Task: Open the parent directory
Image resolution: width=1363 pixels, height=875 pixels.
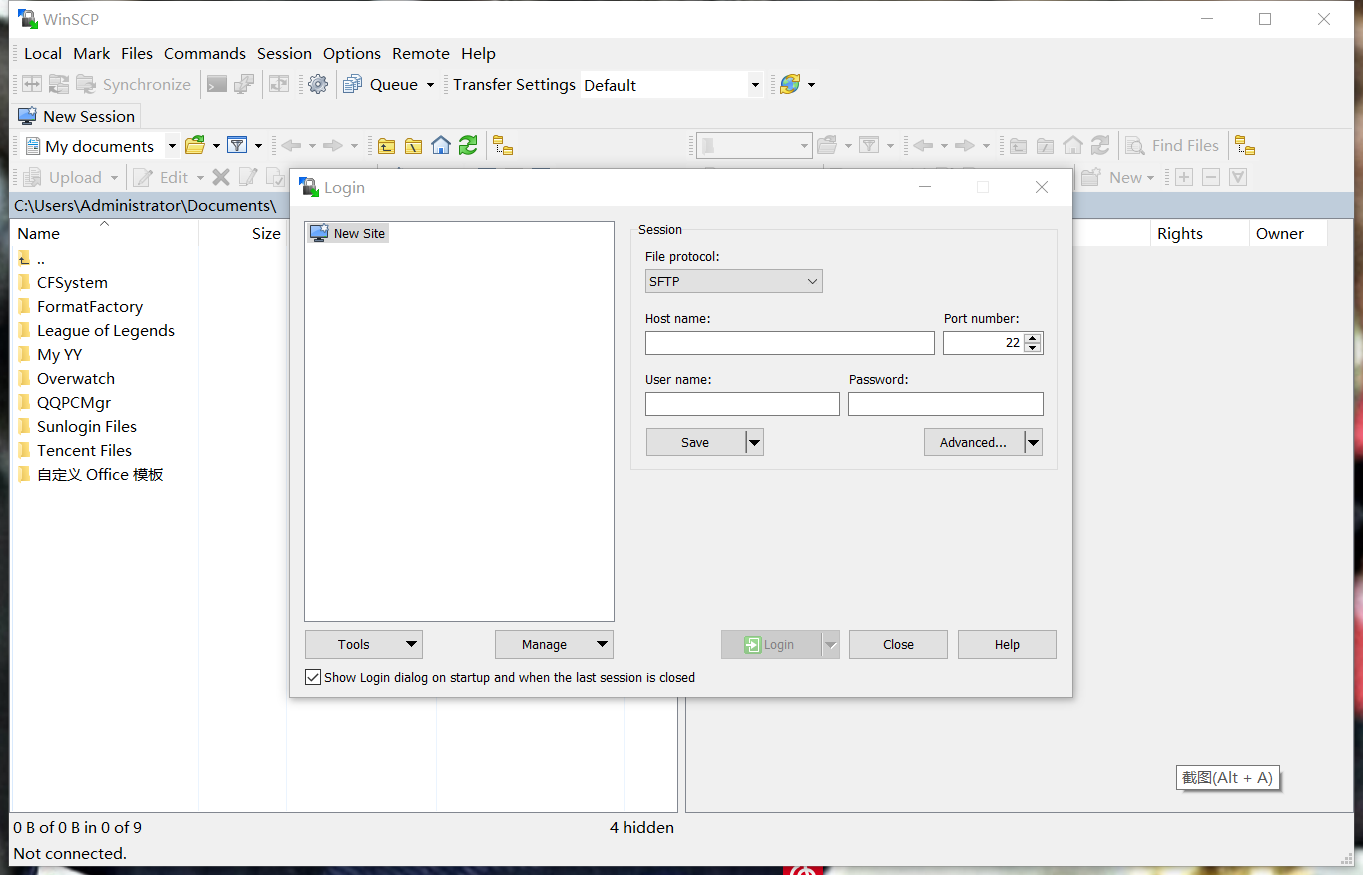Action: (x=386, y=145)
